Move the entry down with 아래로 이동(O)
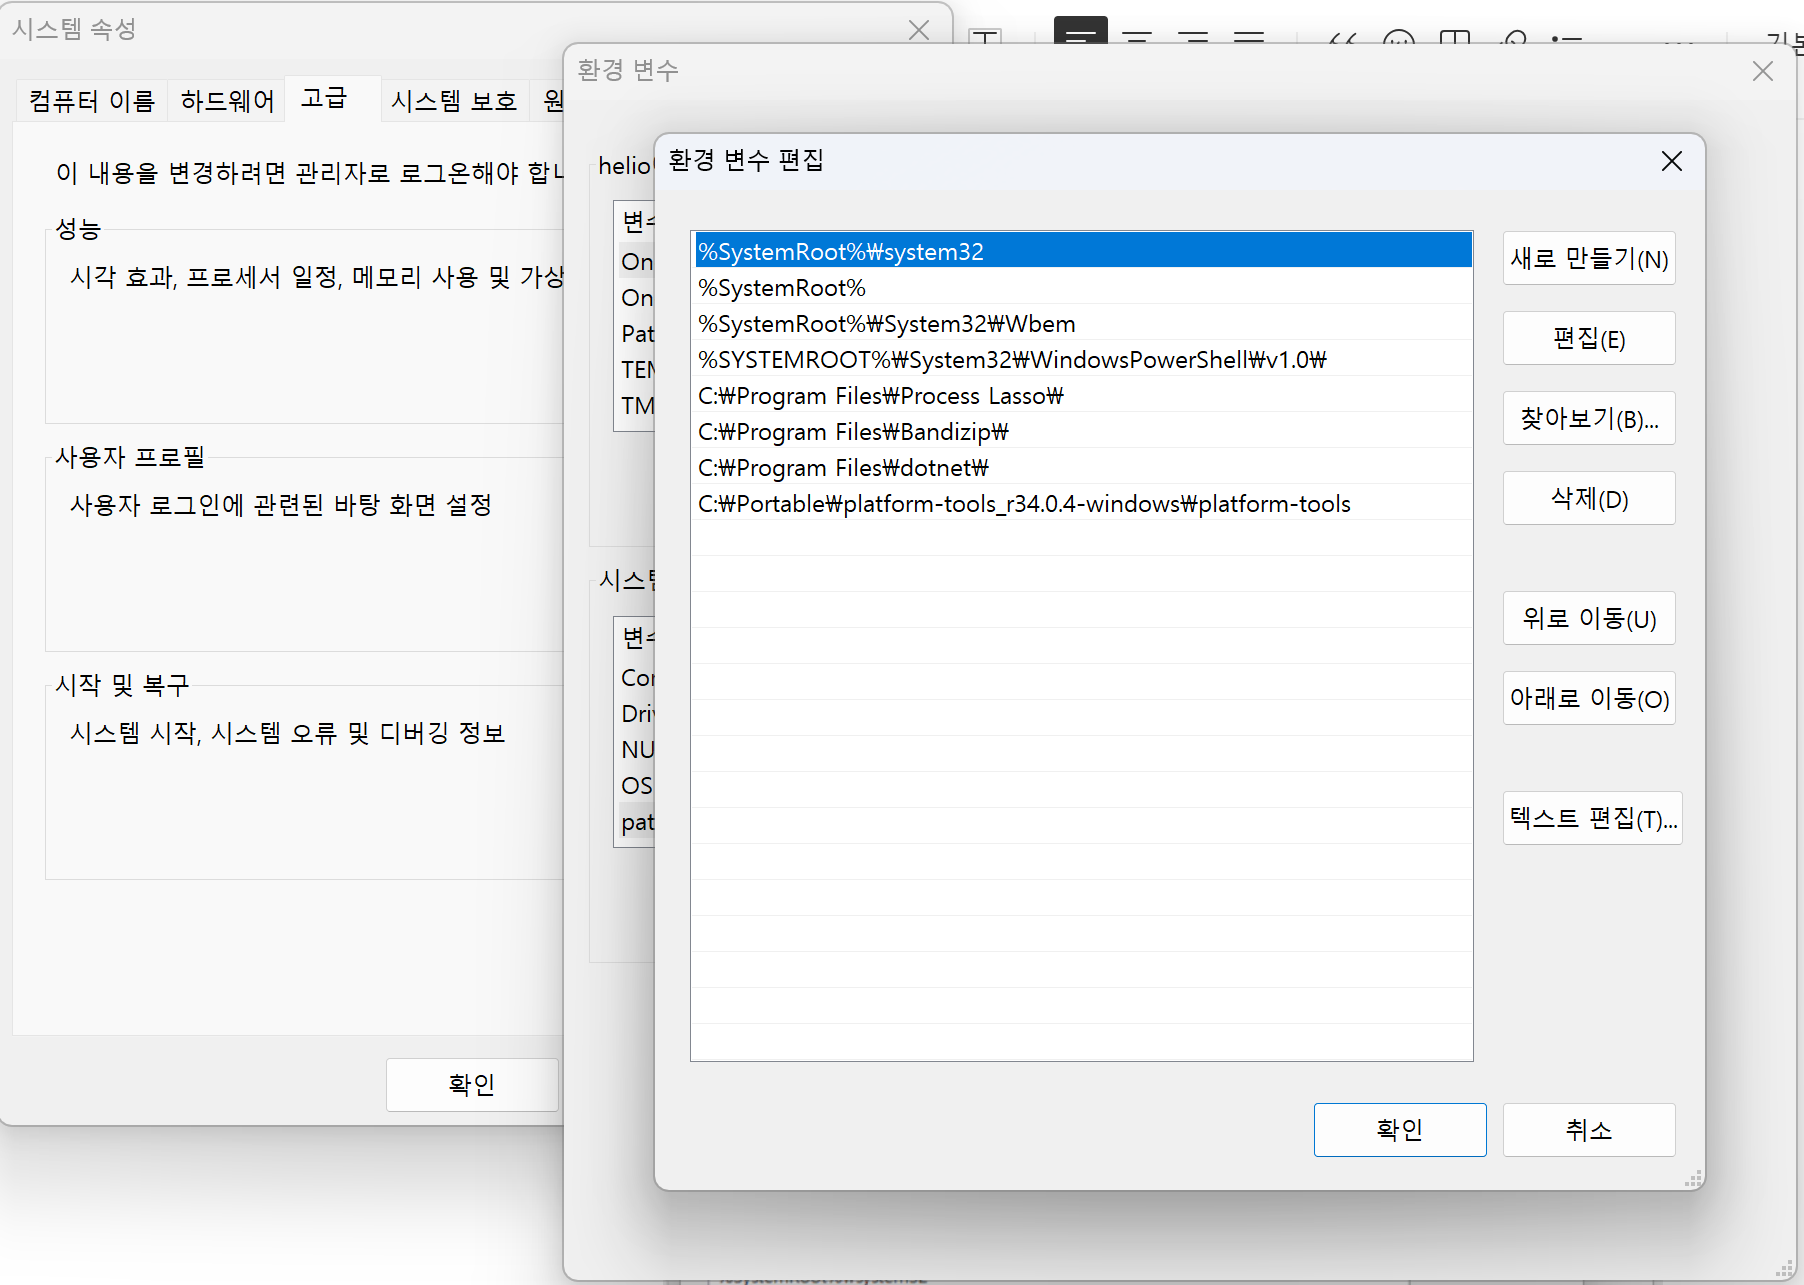Viewport: 1804px width, 1285px height. tap(1589, 699)
